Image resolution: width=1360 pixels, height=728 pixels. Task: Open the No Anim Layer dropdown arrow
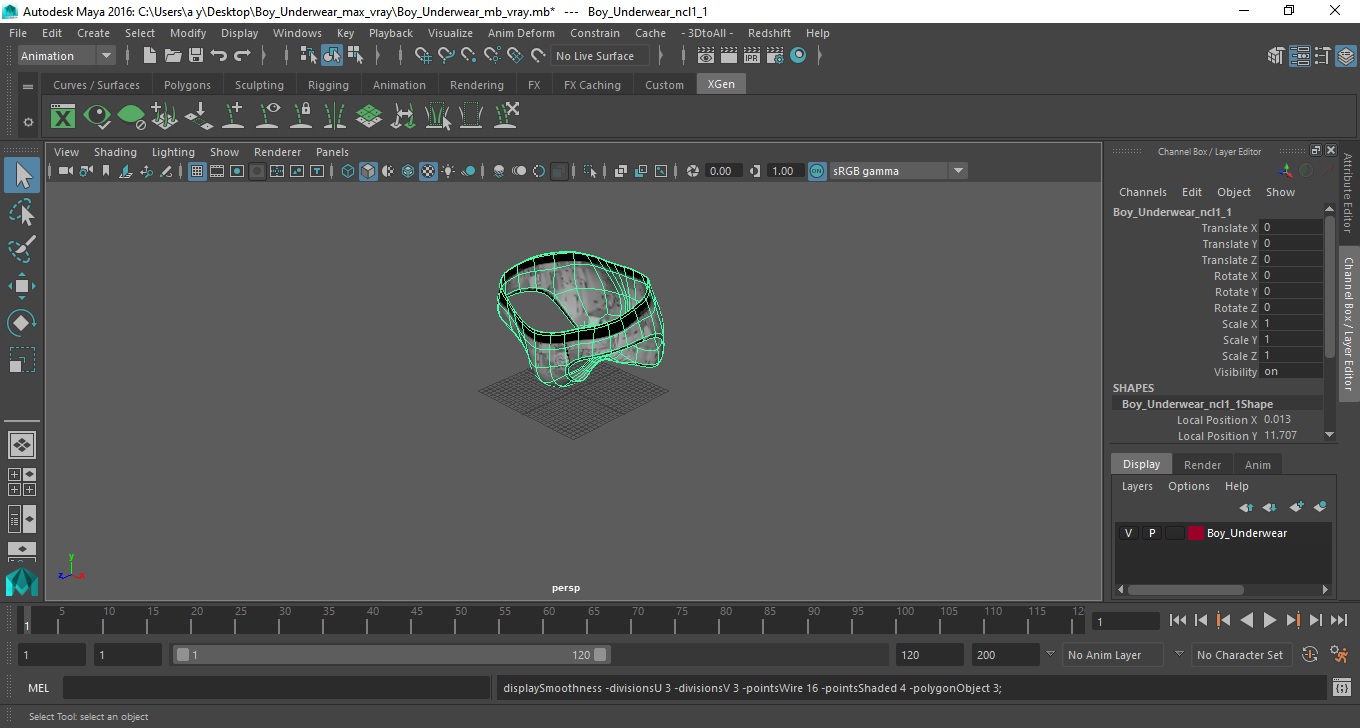1050,655
